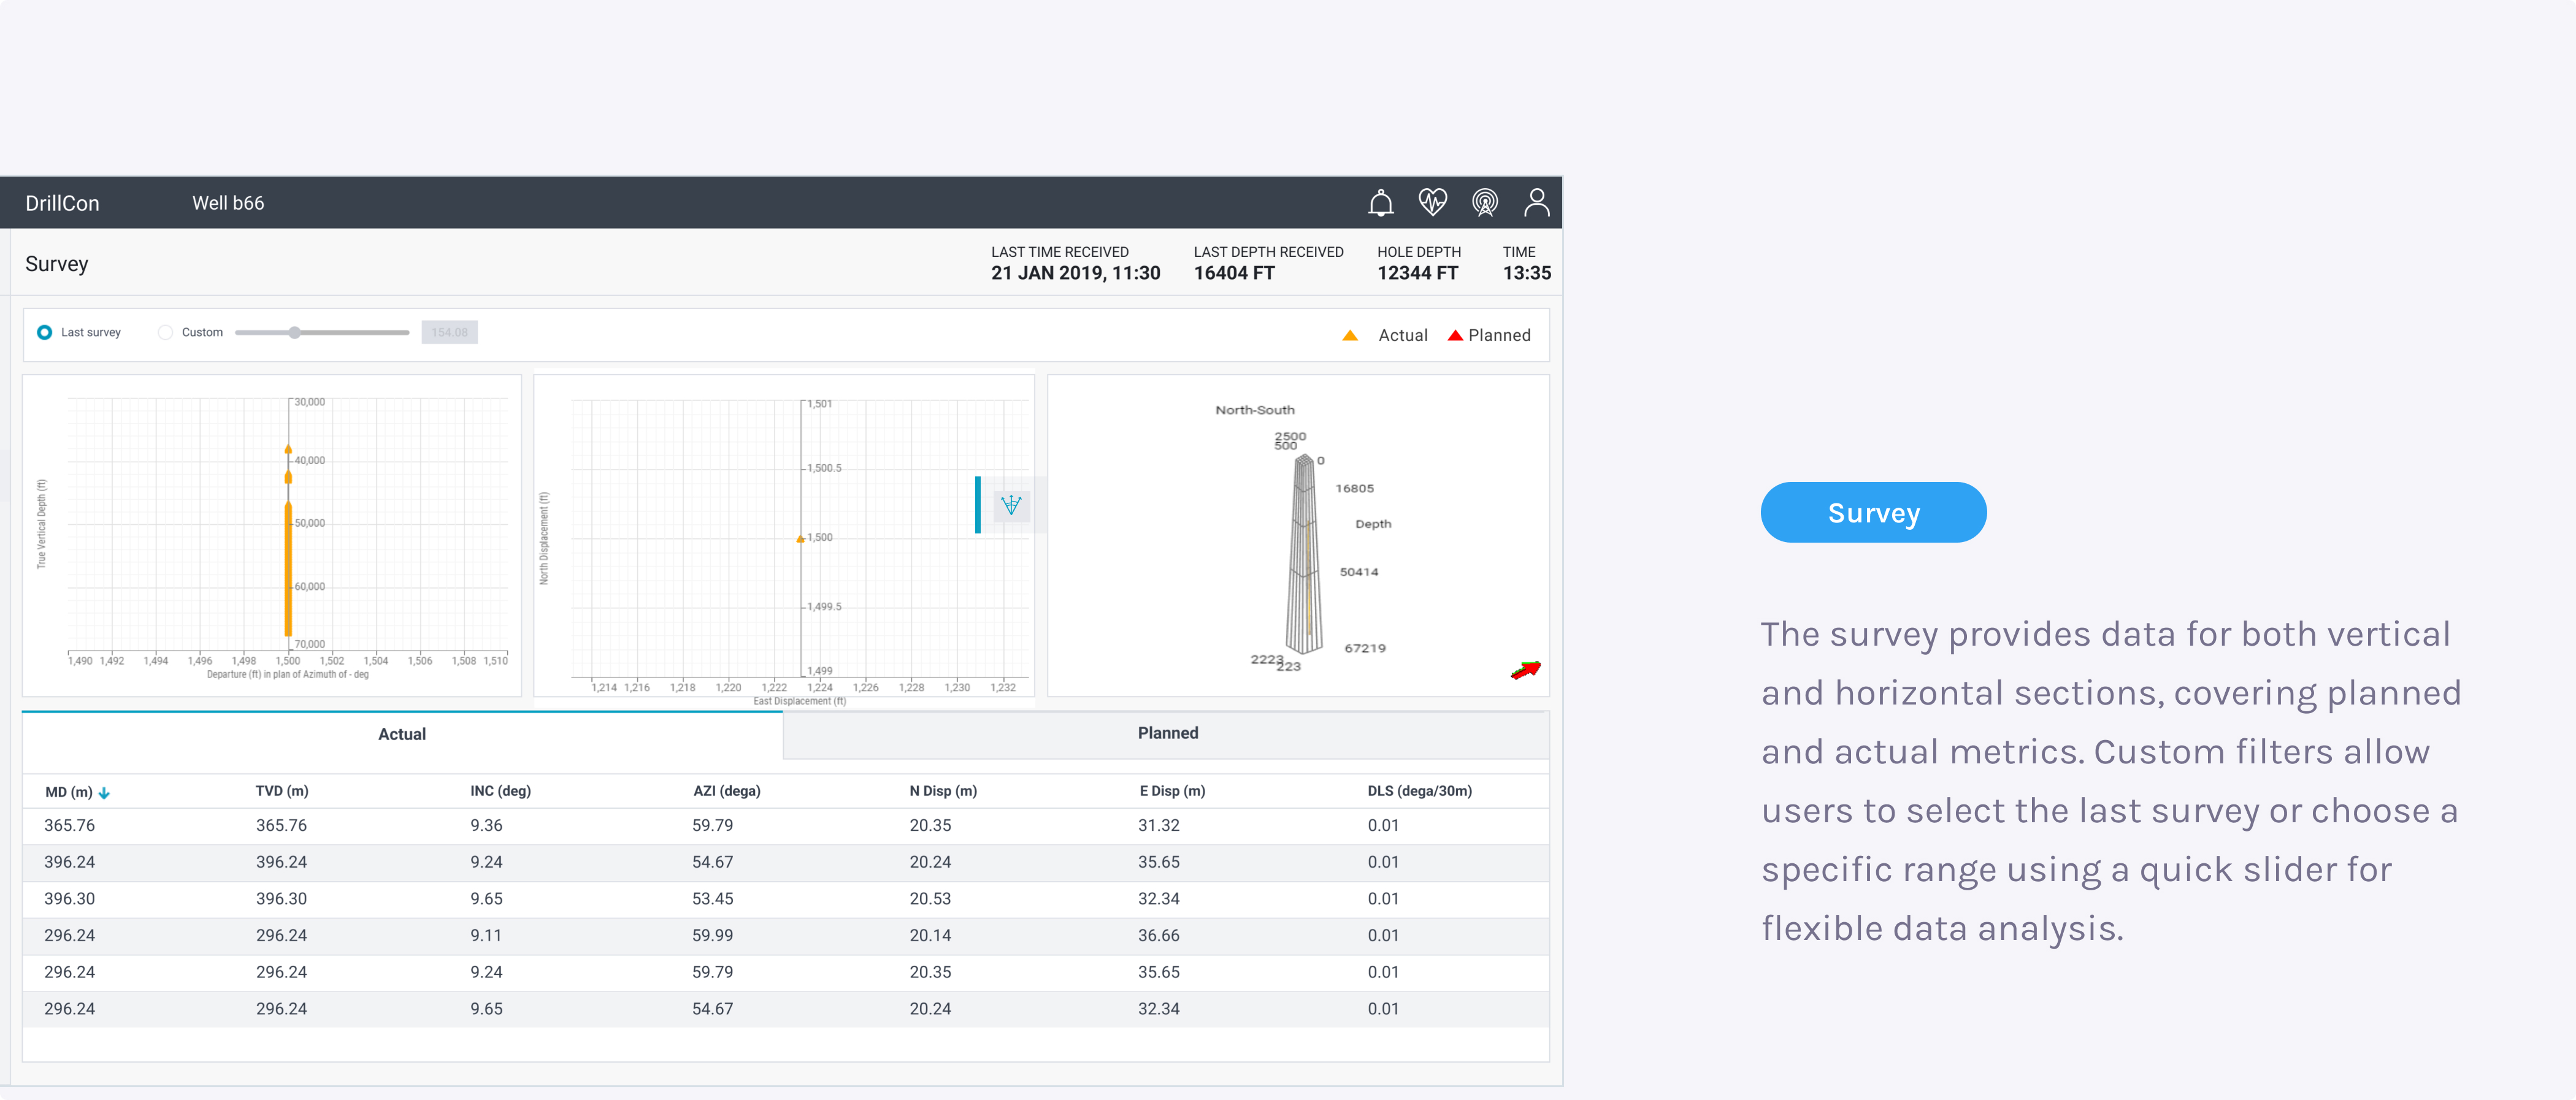Open the user profile icon
This screenshot has width=2576, height=1100.
tap(1536, 203)
